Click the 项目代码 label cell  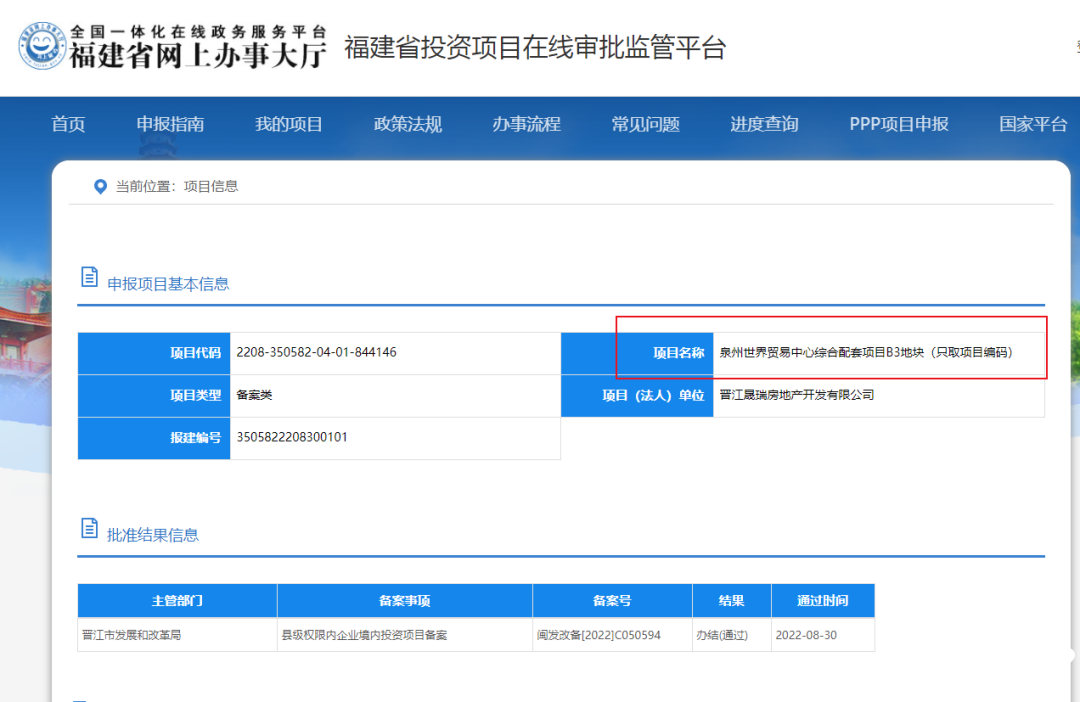tap(154, 353)
